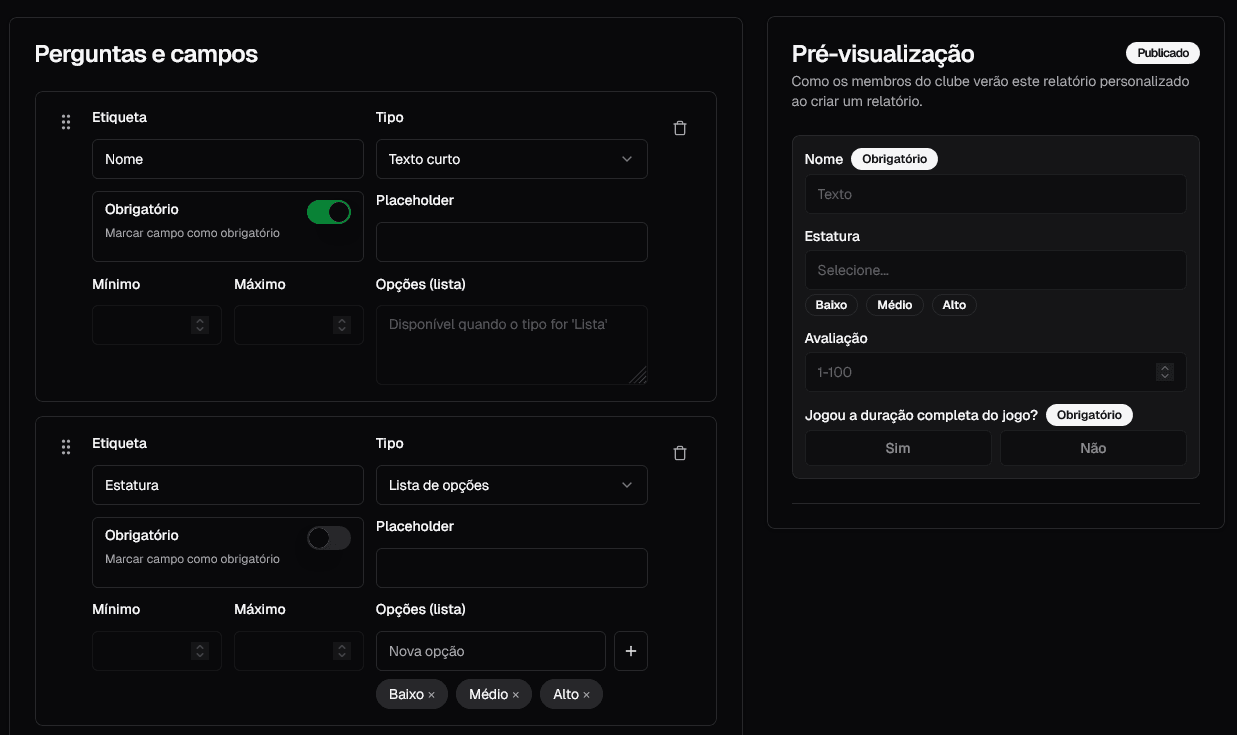This screenshot has width=1237, height=735.
Task: Open the Selecione Estatura preview dropdown
Action: pos(995,270)
